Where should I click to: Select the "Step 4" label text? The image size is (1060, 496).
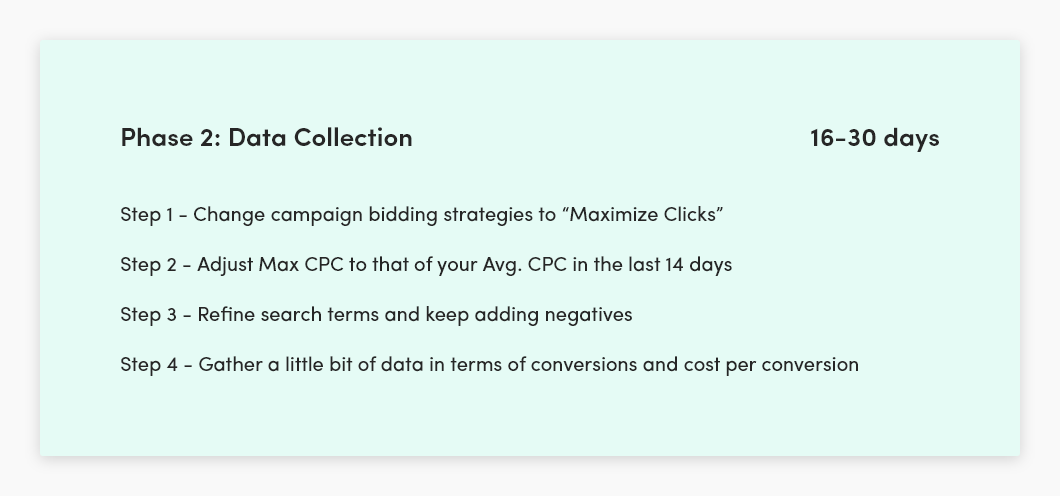pyautogui.click(x=149, y=364)
